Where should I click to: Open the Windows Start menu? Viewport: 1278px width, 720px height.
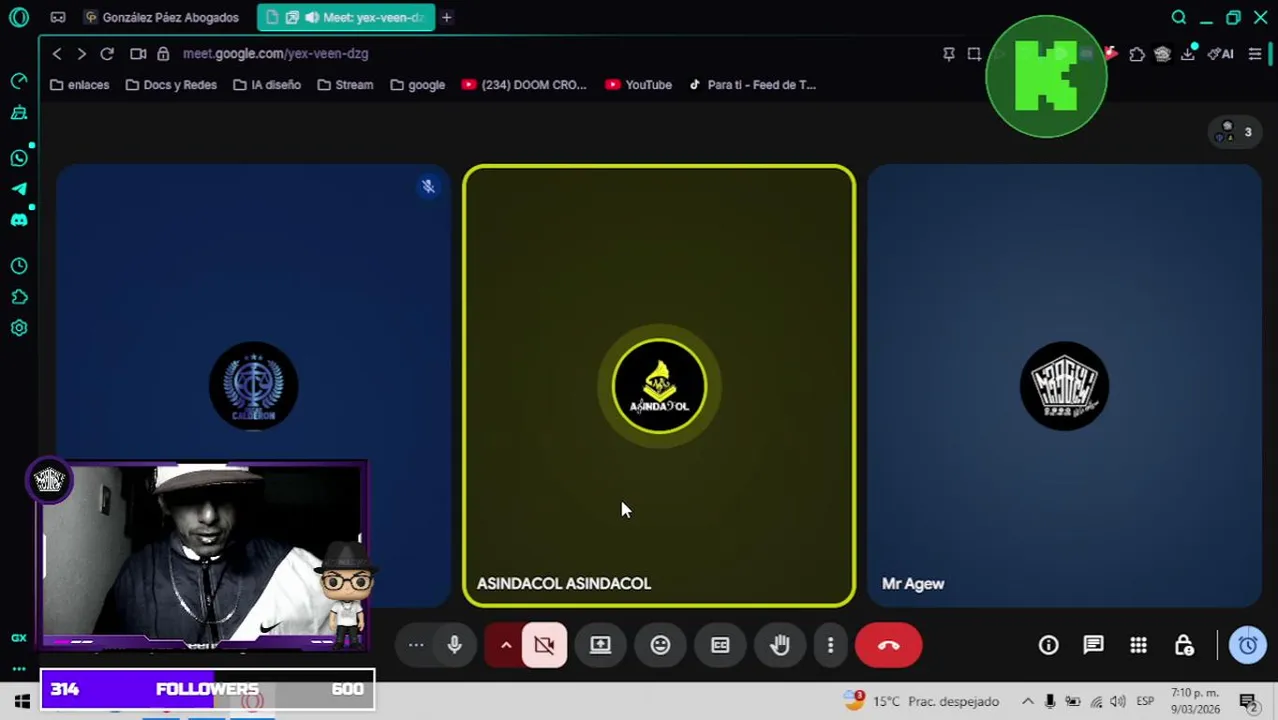[22, 702]
